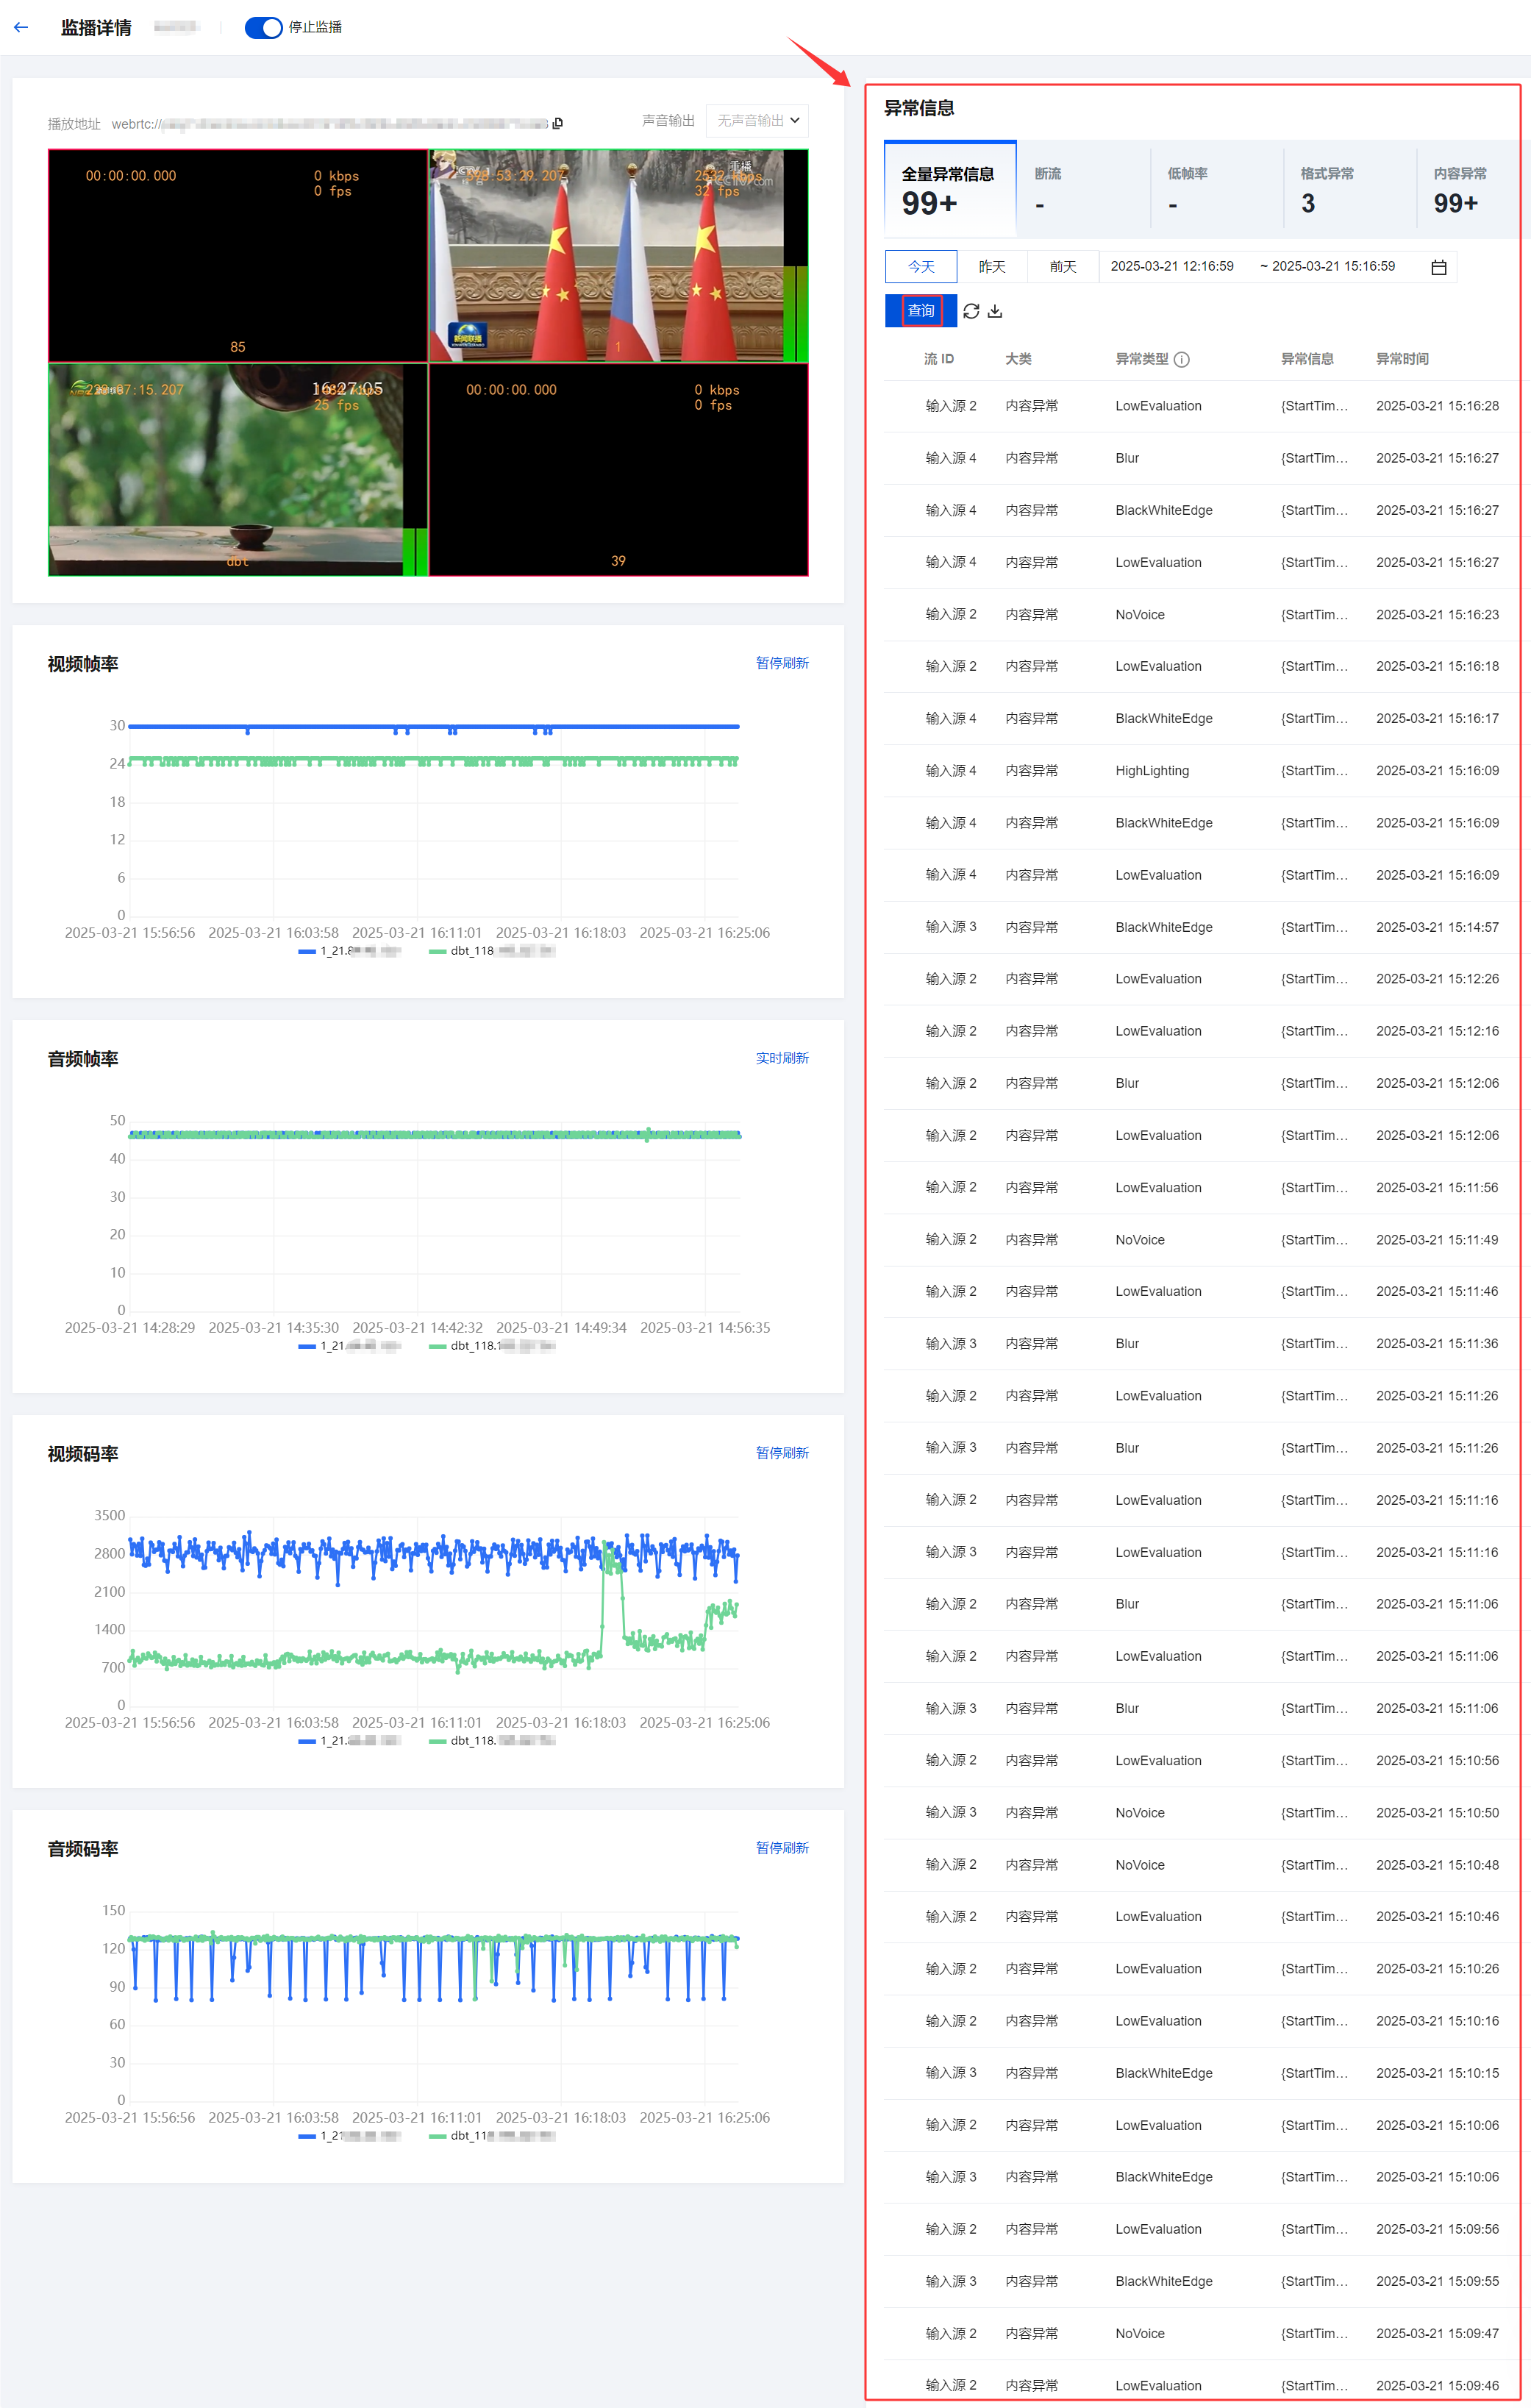Open {StartTim… info in the 15:16:28 row
This screenshot has width=1531, height=2408.
(1314, 406)
